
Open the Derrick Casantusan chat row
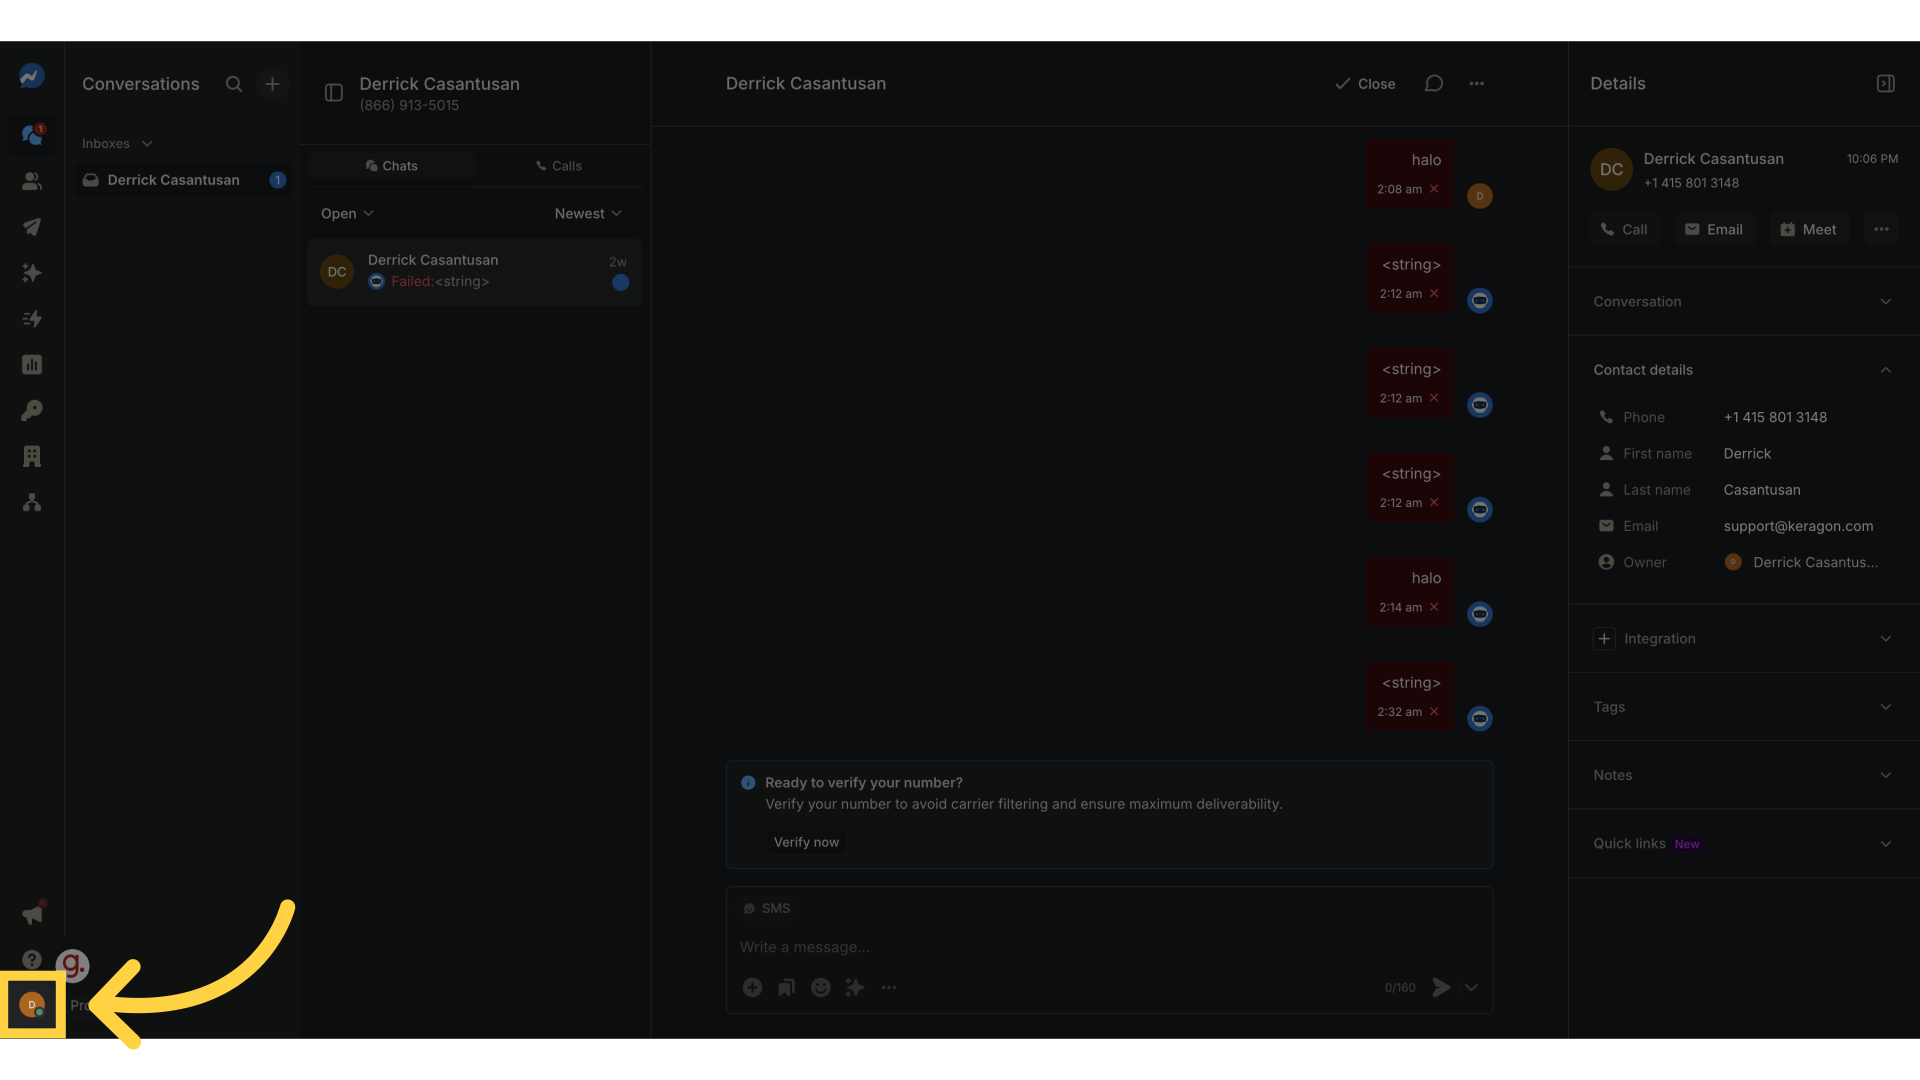click(x=474, y=272)
